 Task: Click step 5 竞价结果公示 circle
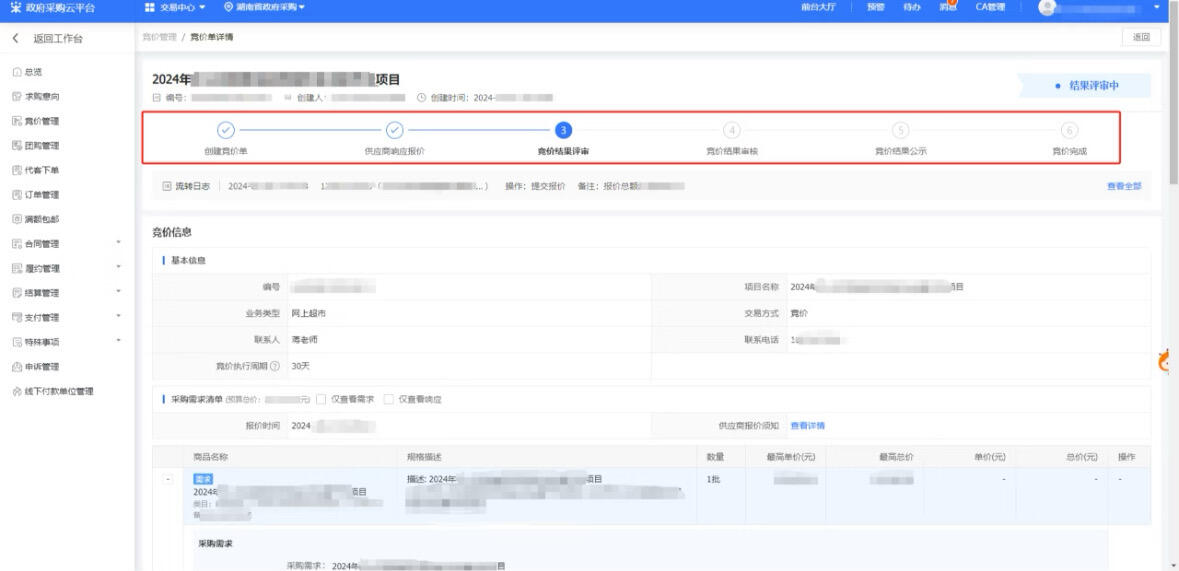click(x=901, y=130)
